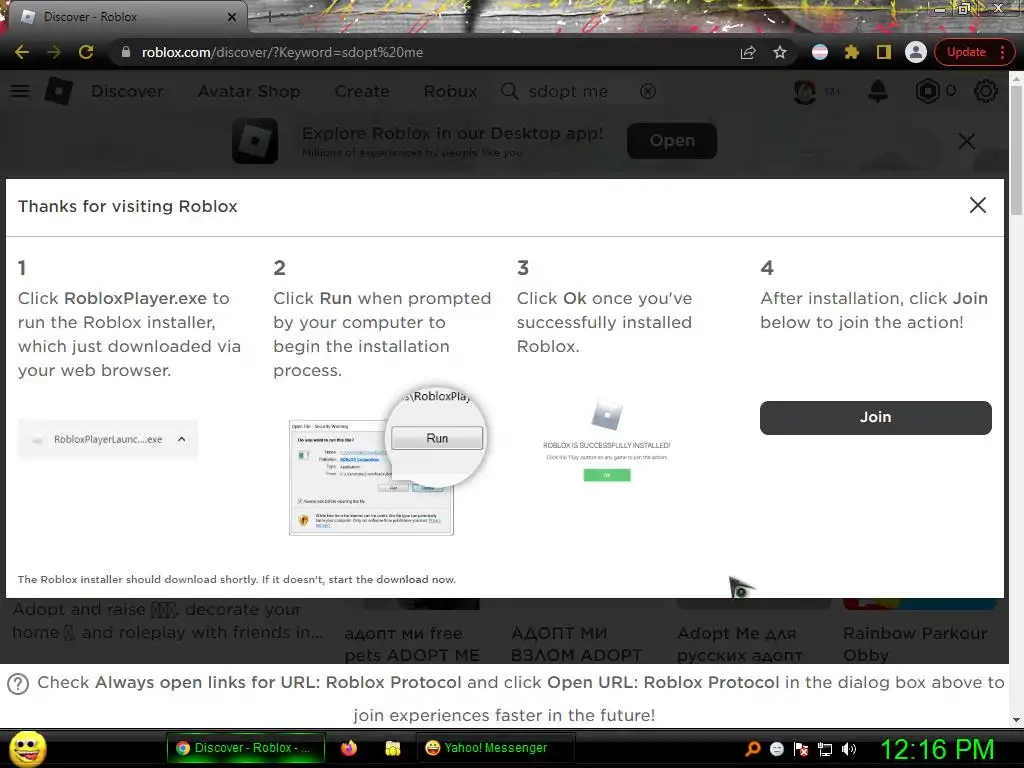
Task: Click the lock icon in address bar
Action: [126, 52]
